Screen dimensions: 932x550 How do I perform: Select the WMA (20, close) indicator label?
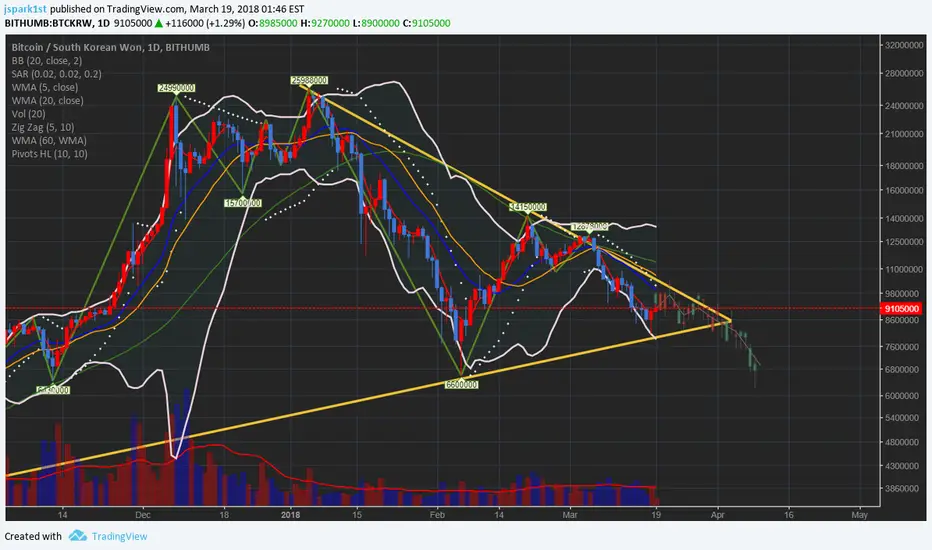coord(48,100)
